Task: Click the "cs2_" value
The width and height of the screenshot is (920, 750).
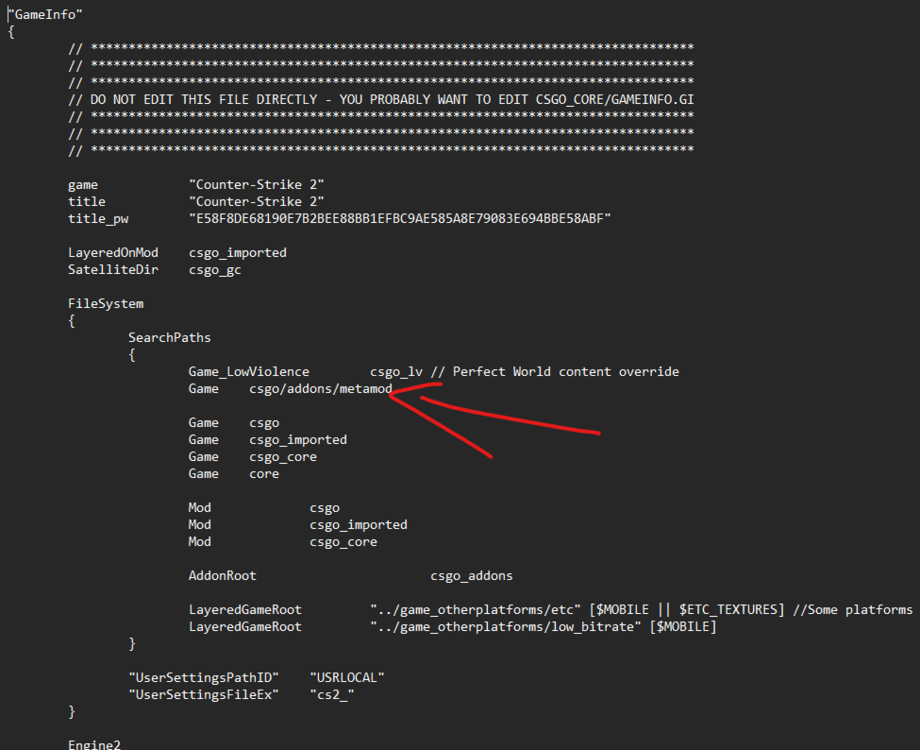Action: click(x=332, y=695)
